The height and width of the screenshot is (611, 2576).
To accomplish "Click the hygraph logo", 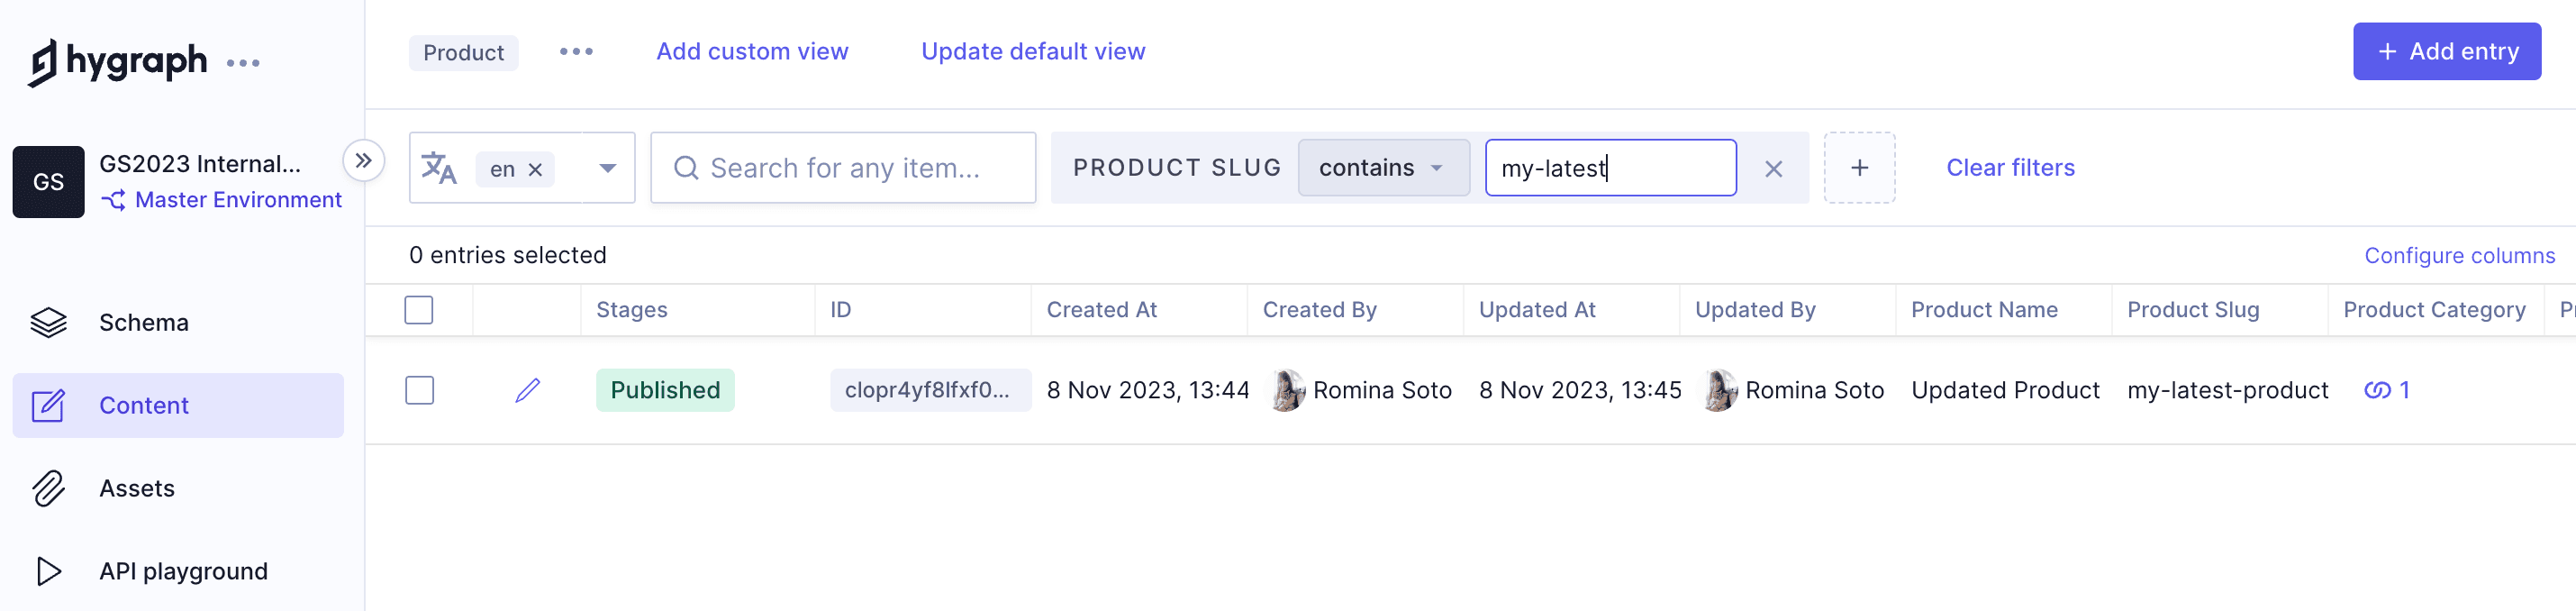I will [117, 62].
